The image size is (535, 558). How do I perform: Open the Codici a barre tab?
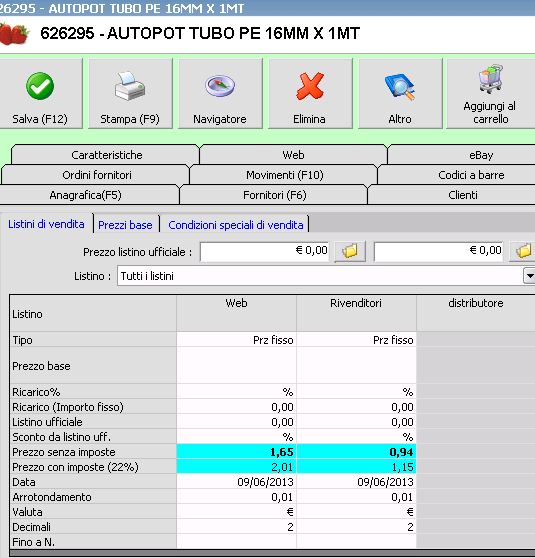471,175
